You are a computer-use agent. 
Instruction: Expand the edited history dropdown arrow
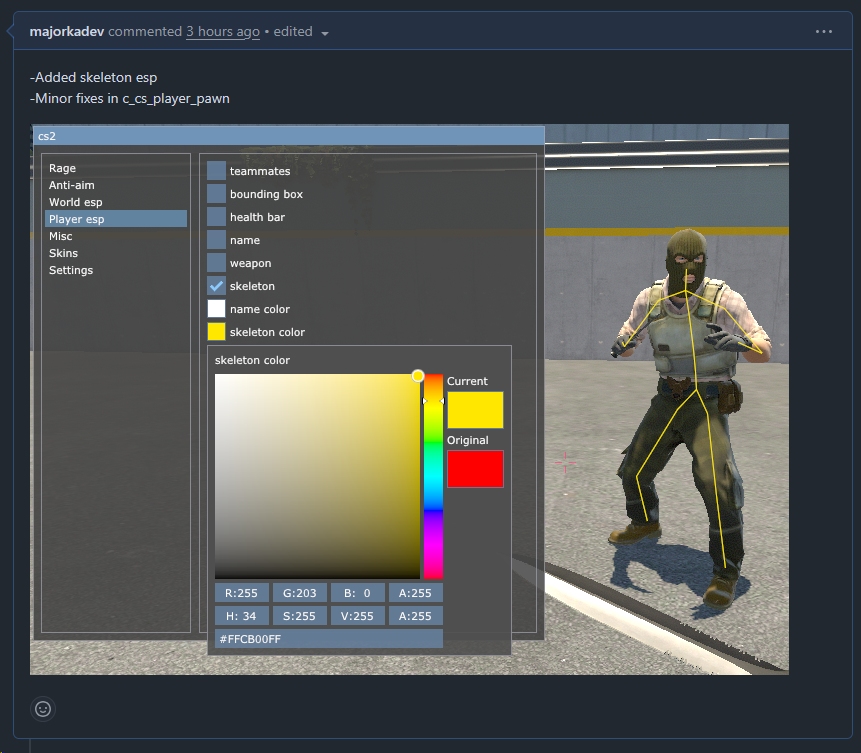pos(325,33)
